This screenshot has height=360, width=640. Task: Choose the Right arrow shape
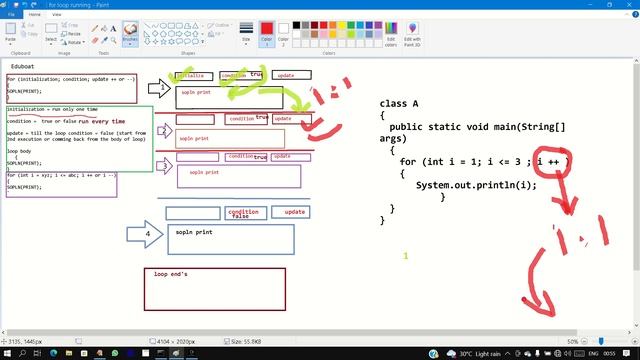click(x=180, y=33)
